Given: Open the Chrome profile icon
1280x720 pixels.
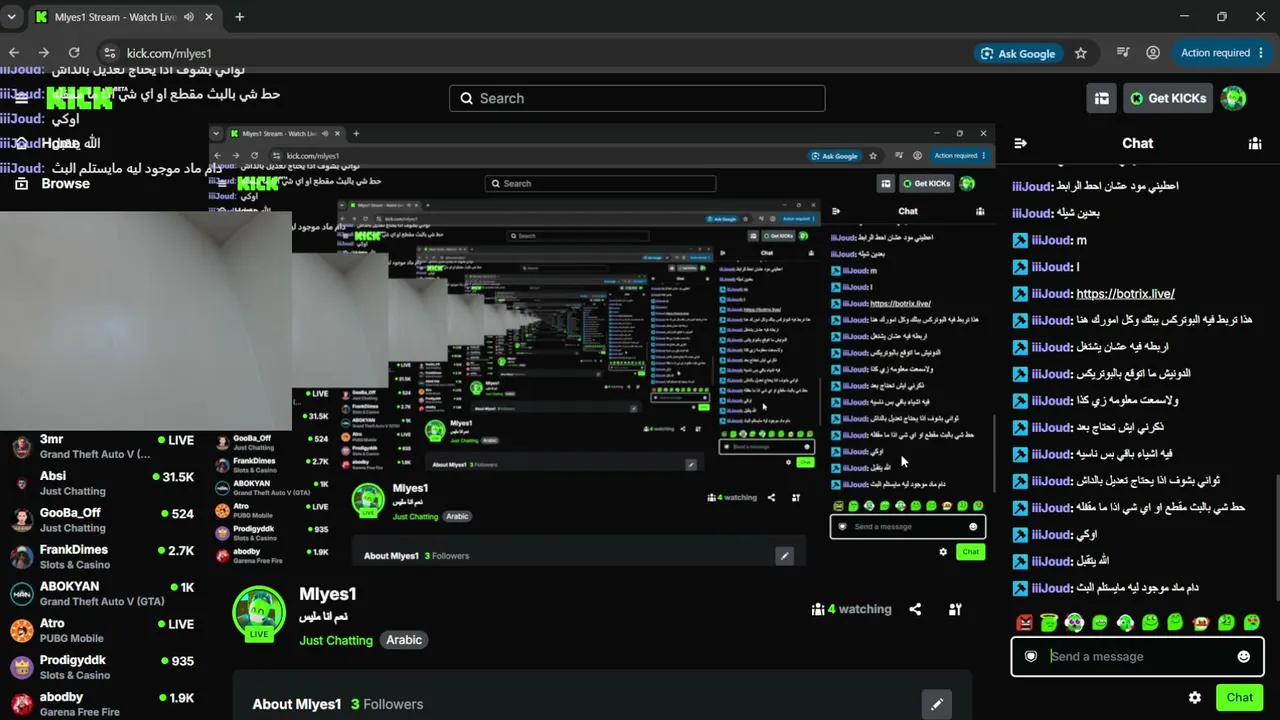Looking at the screenshot, I should click(x=1153, y=53).
